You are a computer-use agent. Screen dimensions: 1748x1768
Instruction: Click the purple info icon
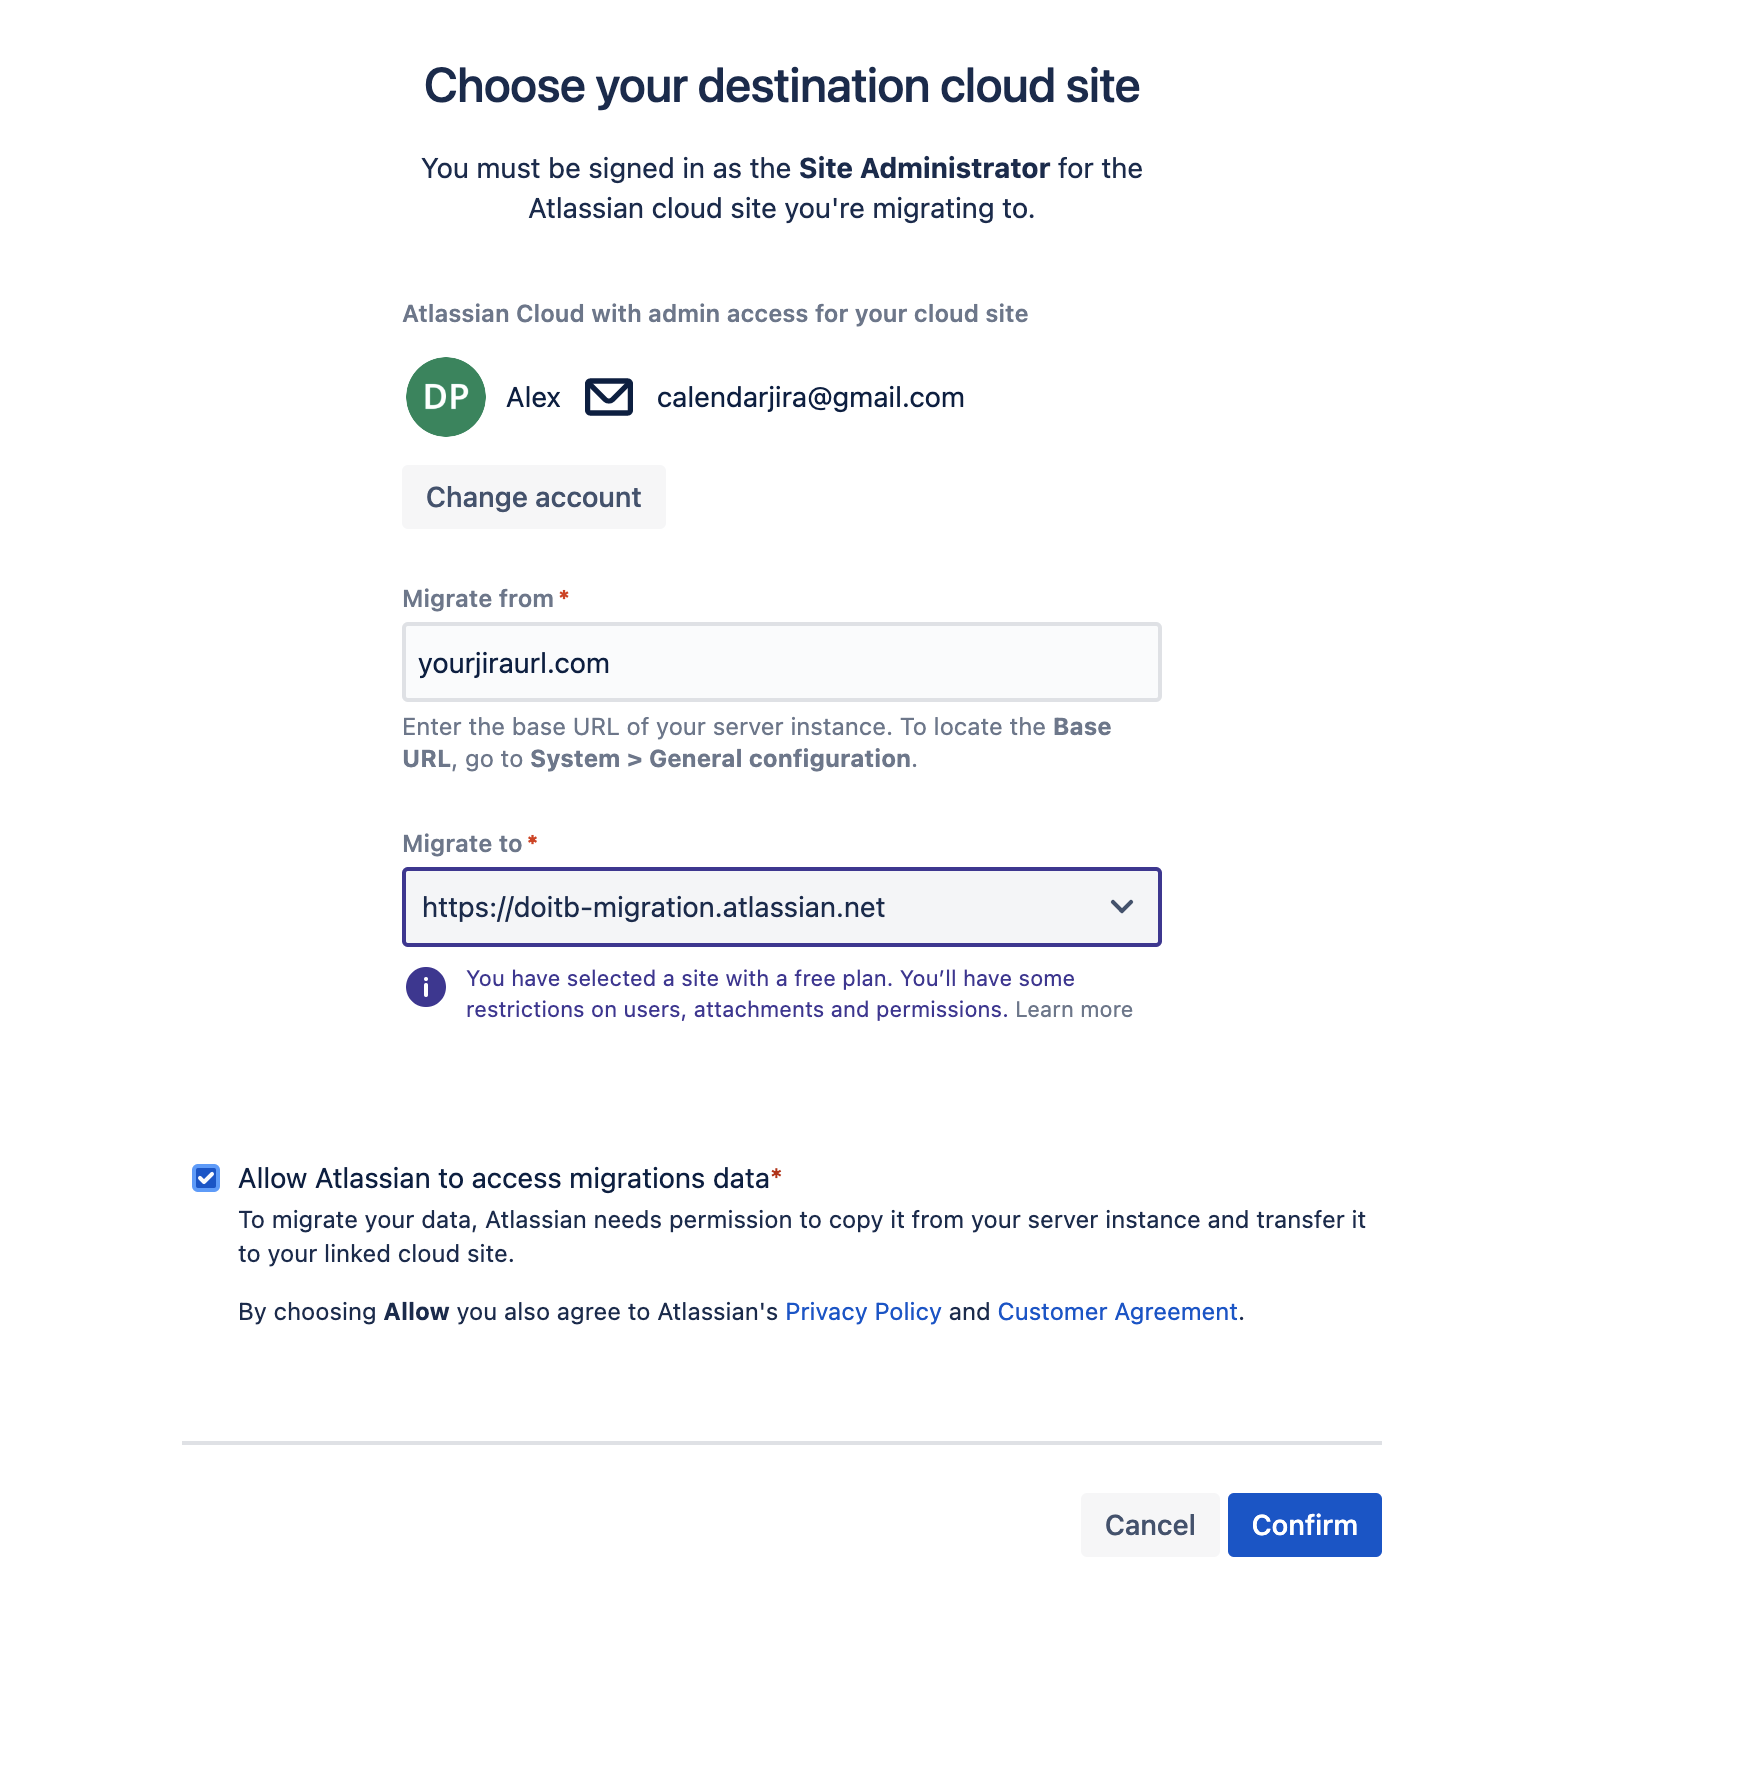425,987
